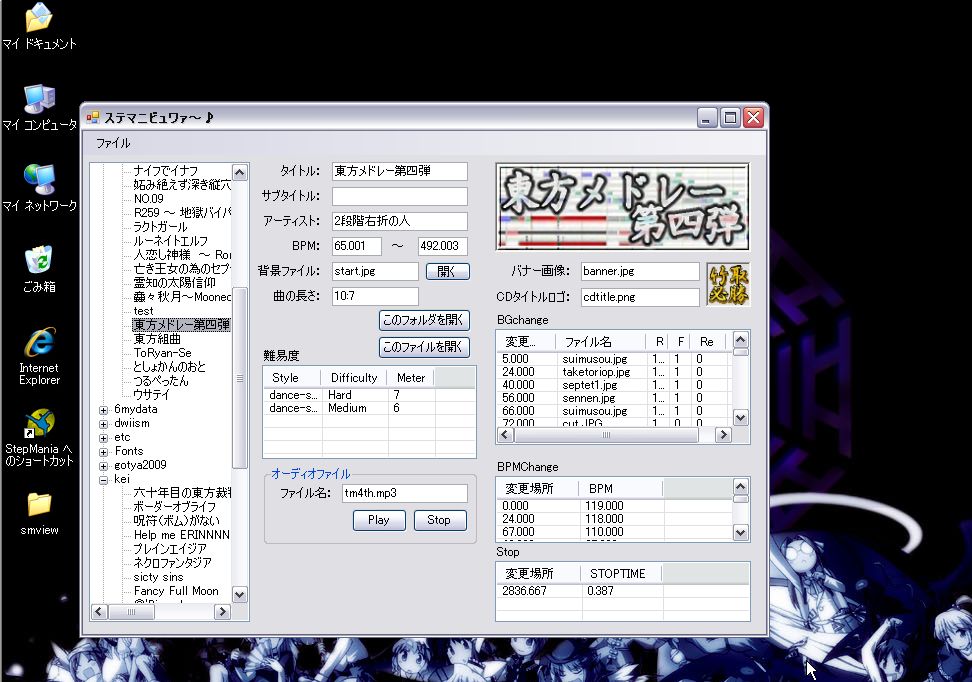This screenshot has width=972, height=682.
Task: Click the ファイル名 column header in BGchange
Action: coord(602,342)
